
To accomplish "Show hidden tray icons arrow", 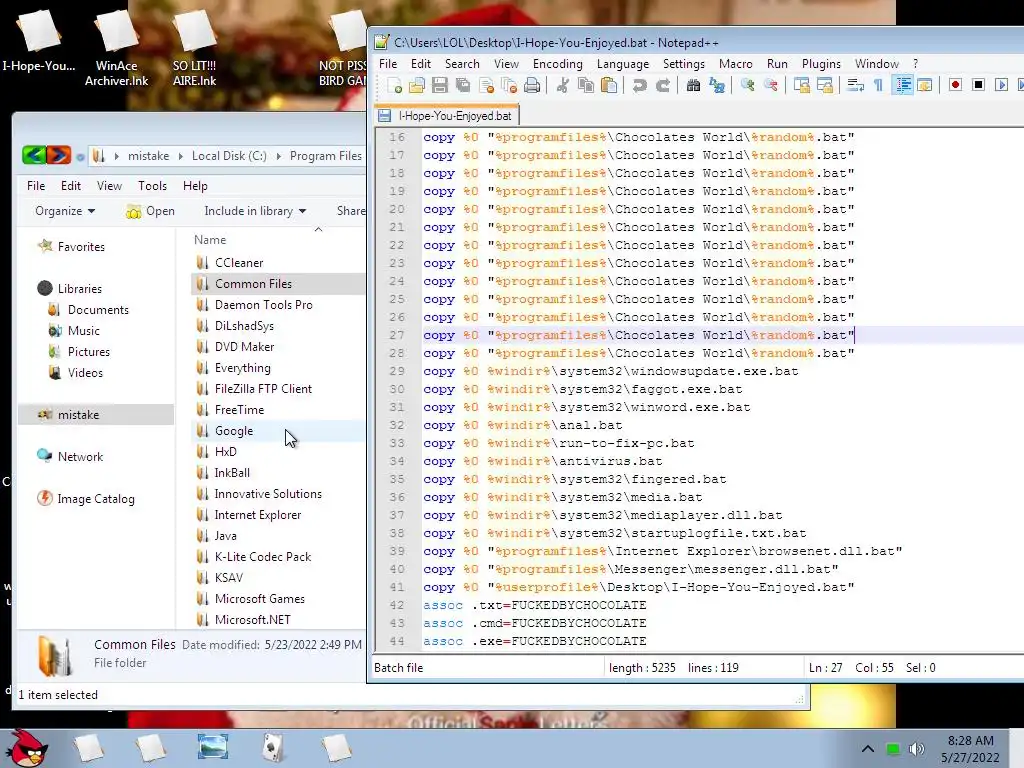I will click(x=867, y=749).
